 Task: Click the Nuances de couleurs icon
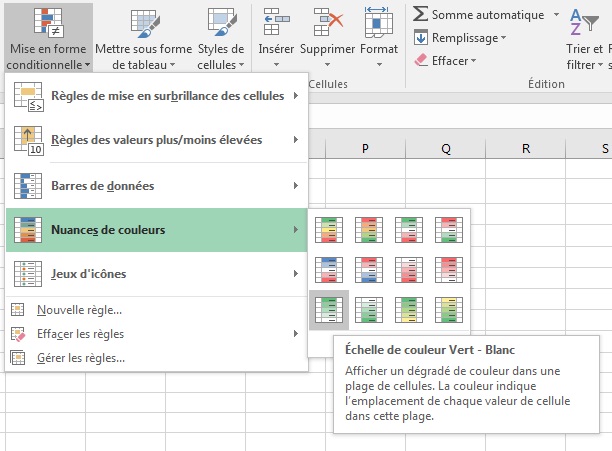point(28,230)
